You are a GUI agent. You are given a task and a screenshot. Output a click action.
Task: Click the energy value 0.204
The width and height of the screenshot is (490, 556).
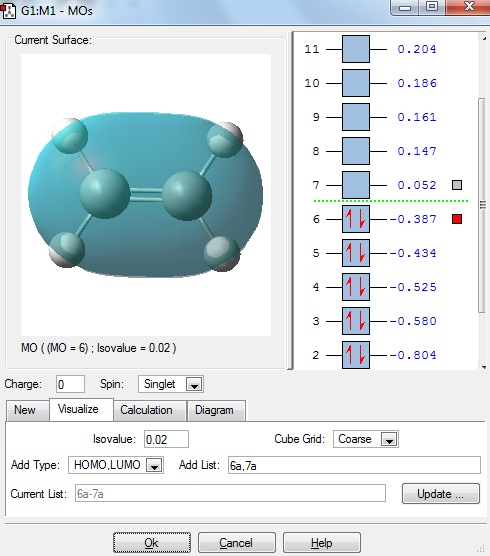point(417,49)
